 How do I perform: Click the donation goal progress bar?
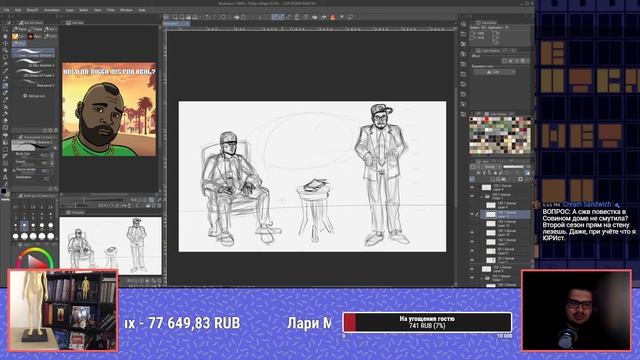tap(427, 322)
